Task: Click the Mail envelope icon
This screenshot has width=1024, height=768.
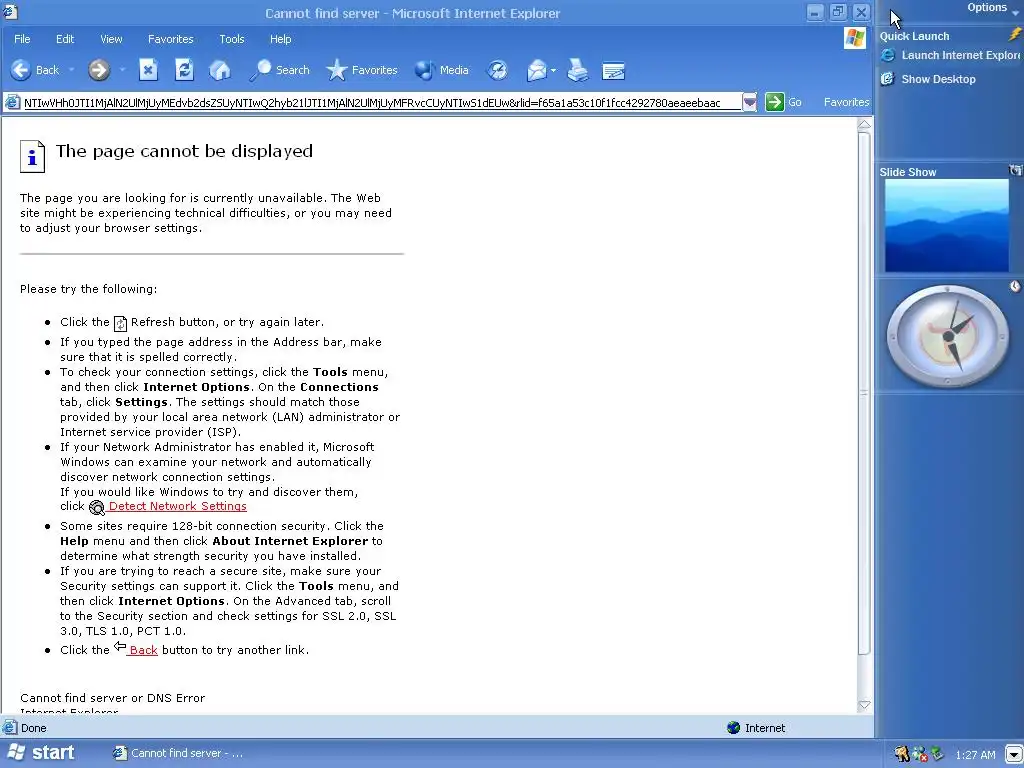Action: pyautogui.click(x=536, y=70)
